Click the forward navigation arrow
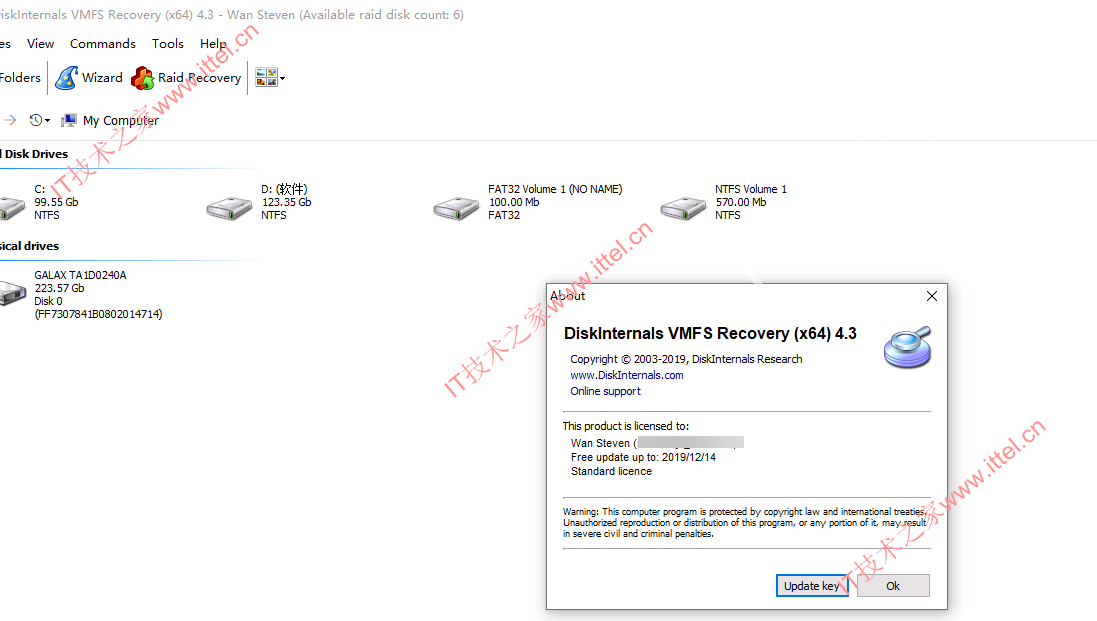 (x=10, y=120)
